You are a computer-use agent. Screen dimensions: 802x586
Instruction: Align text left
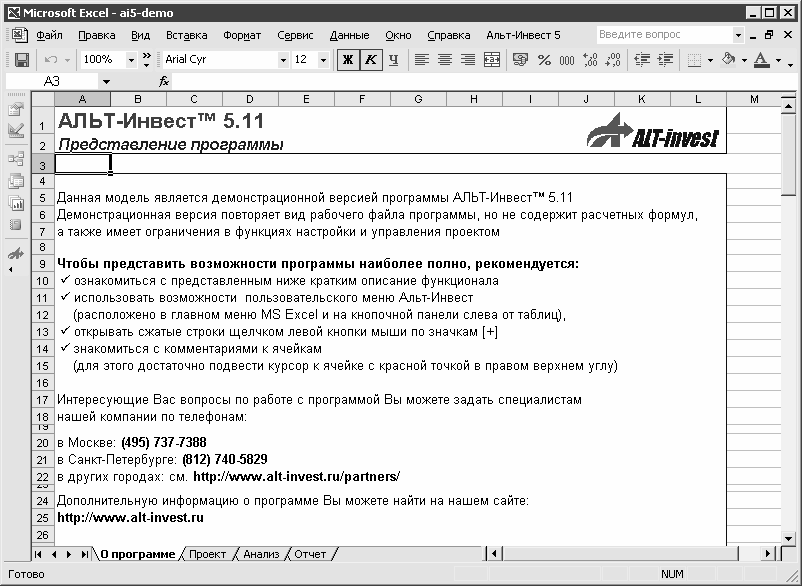(421, 60)
